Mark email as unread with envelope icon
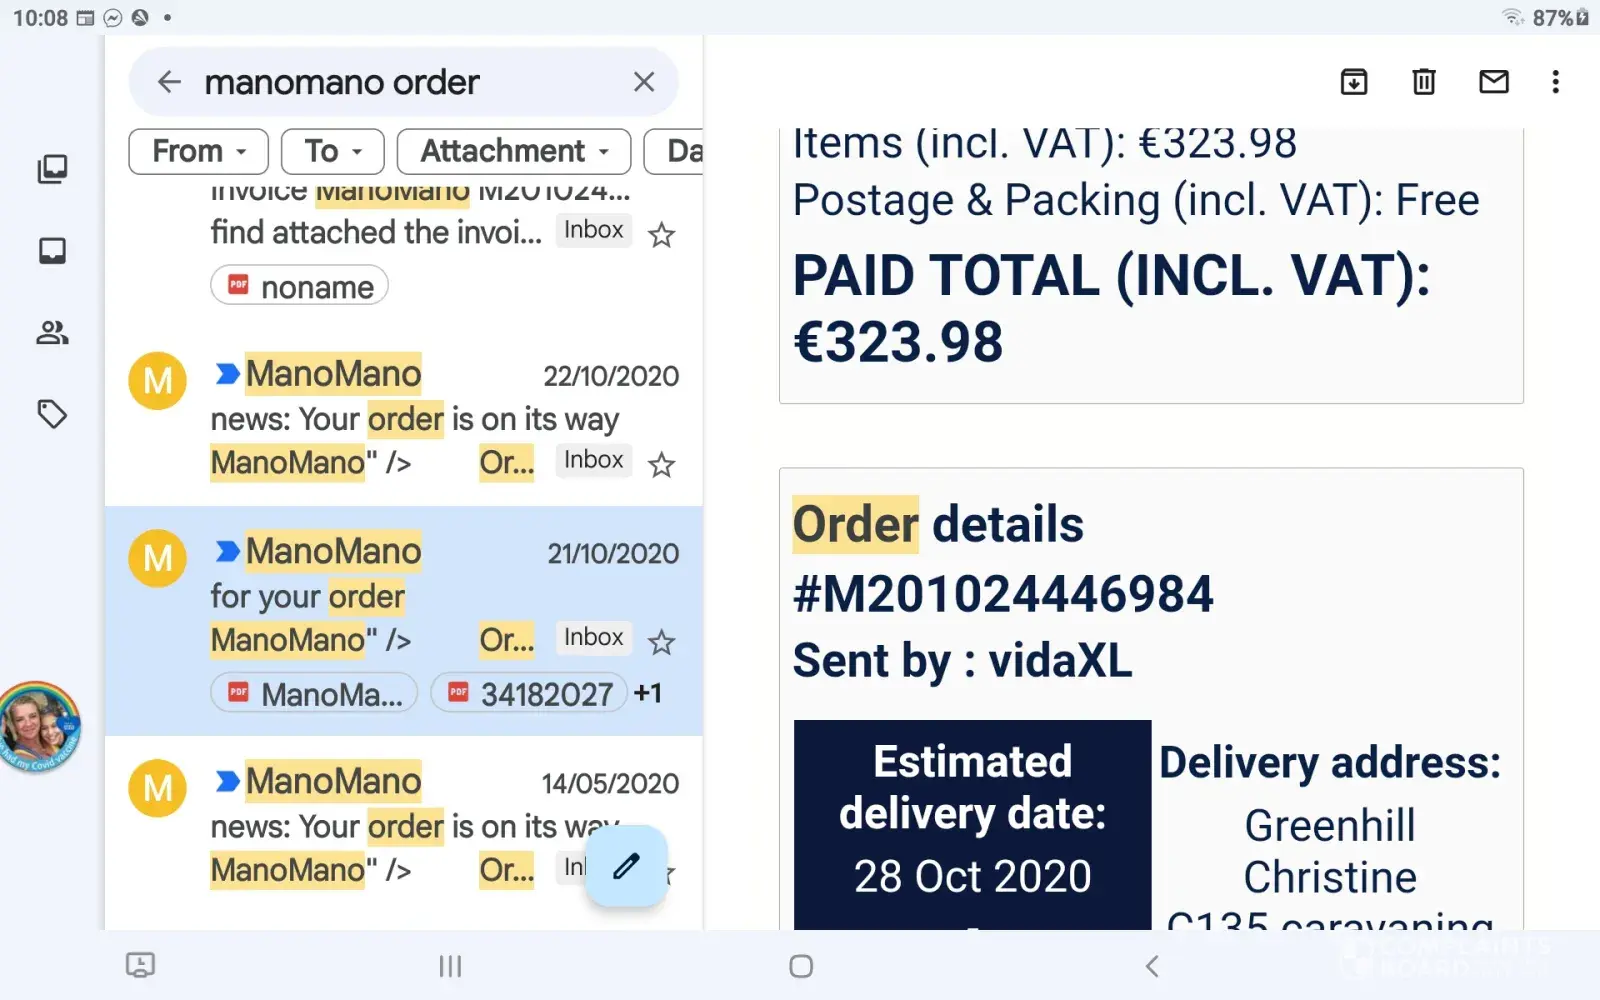 1493,82
